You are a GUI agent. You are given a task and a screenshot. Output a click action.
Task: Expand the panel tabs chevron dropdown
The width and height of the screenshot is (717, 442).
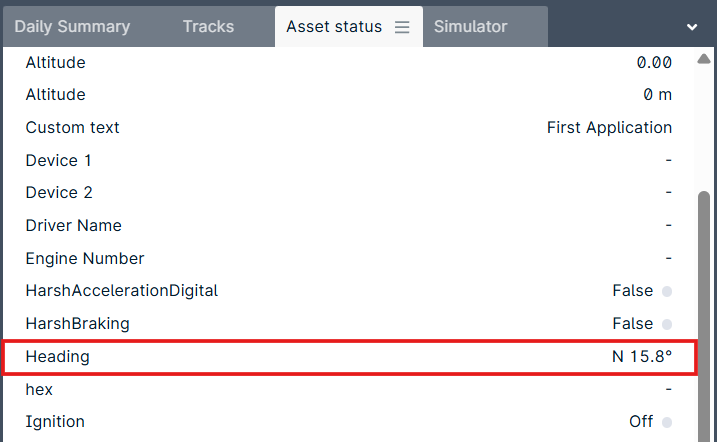tap(692, 27)
